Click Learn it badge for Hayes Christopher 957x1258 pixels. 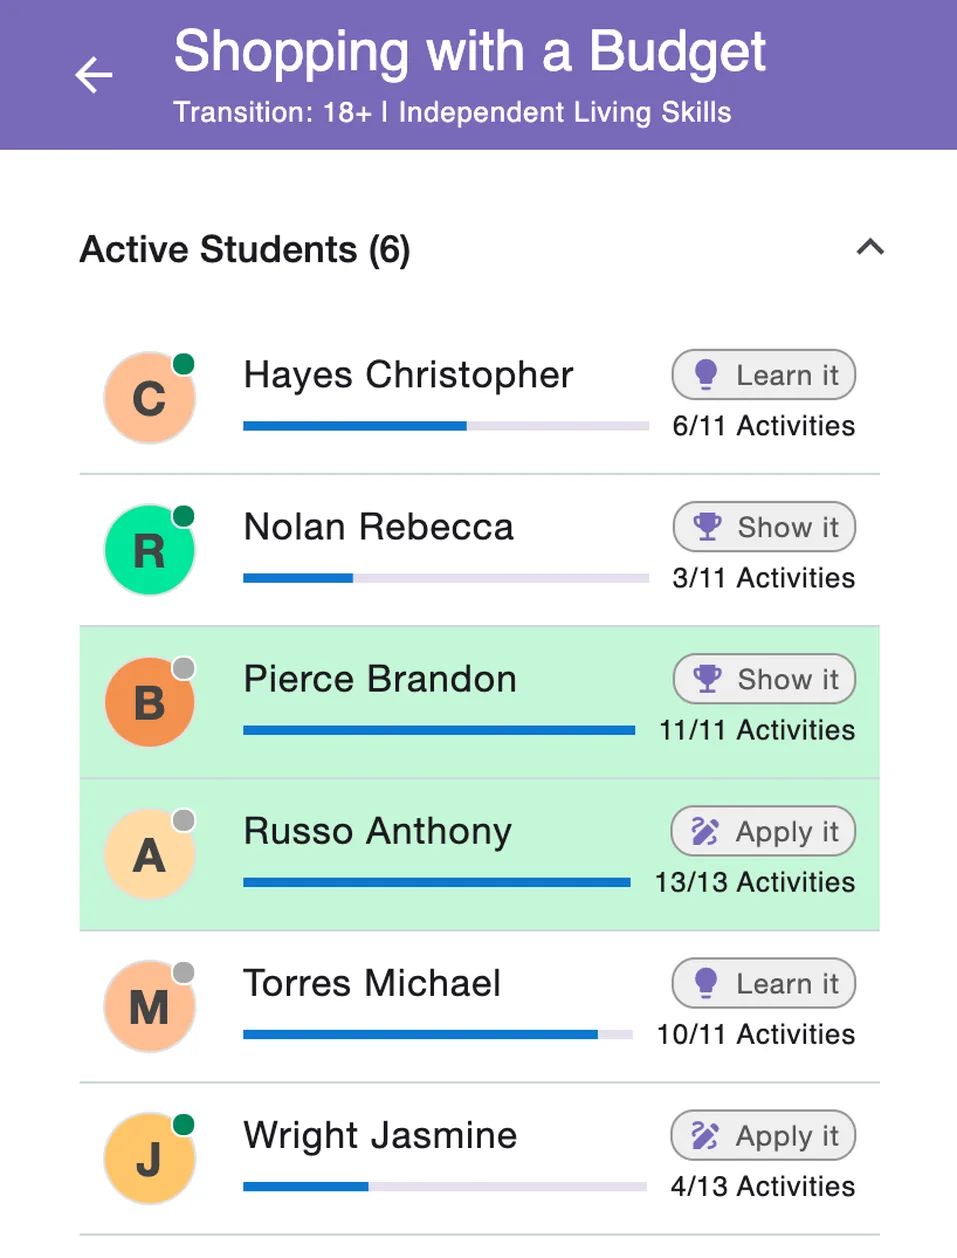tap(764, 375)
